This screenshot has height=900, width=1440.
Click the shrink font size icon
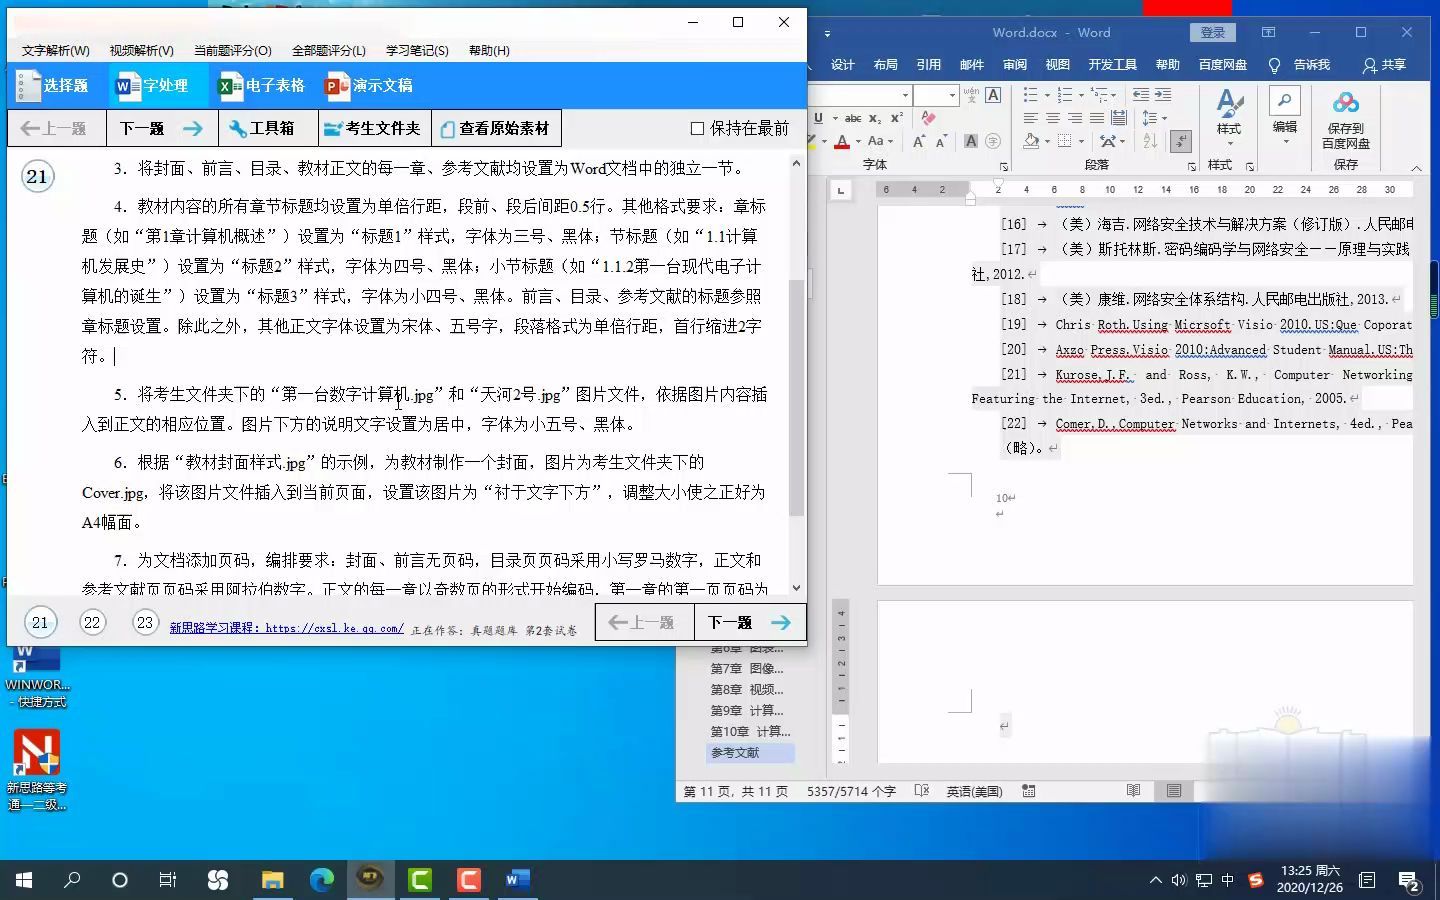[941, 142]
